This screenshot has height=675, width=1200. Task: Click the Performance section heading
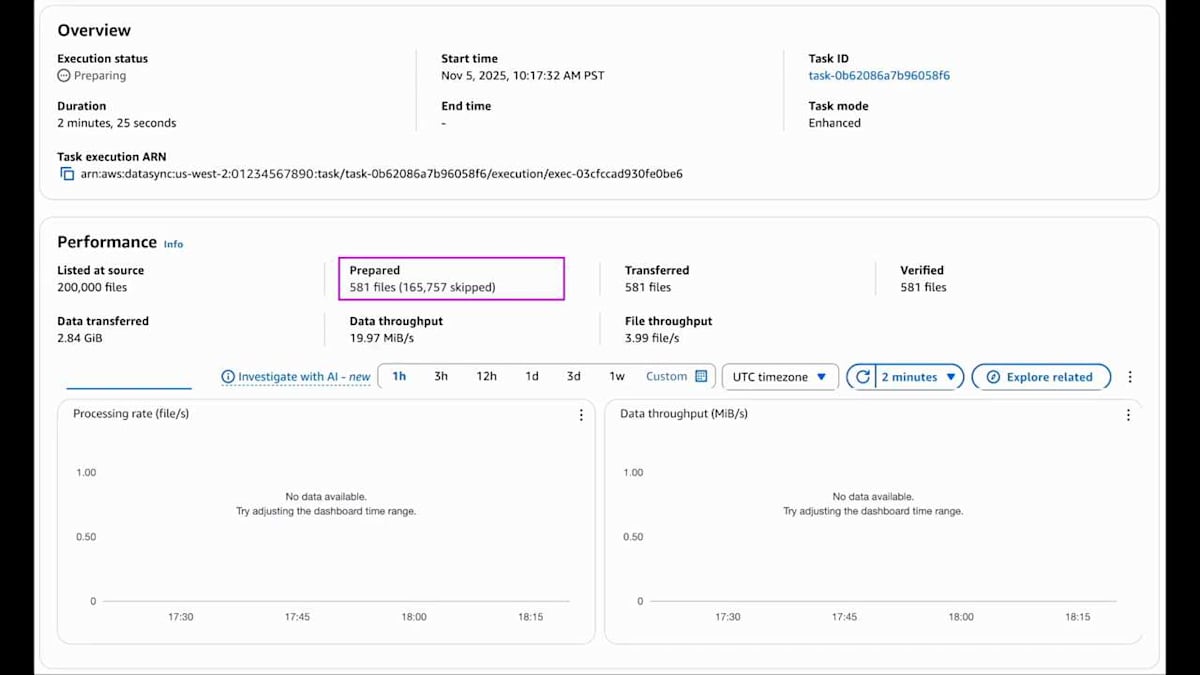(x=107, y=242)
